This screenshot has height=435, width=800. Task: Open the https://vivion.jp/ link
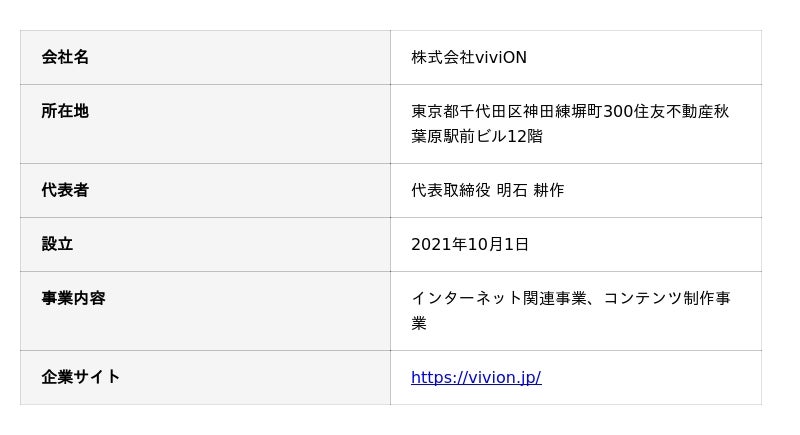pyautogui.click(x=476, y=377)
